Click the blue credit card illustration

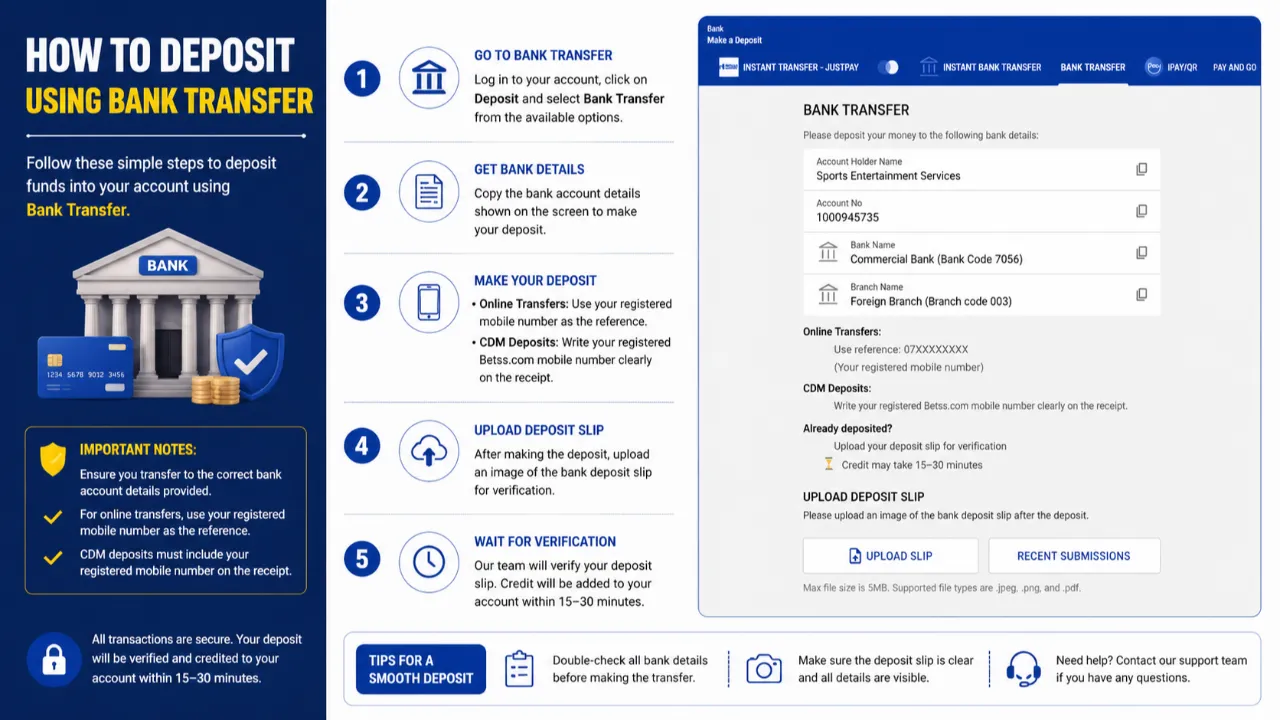tap(85, 367)
